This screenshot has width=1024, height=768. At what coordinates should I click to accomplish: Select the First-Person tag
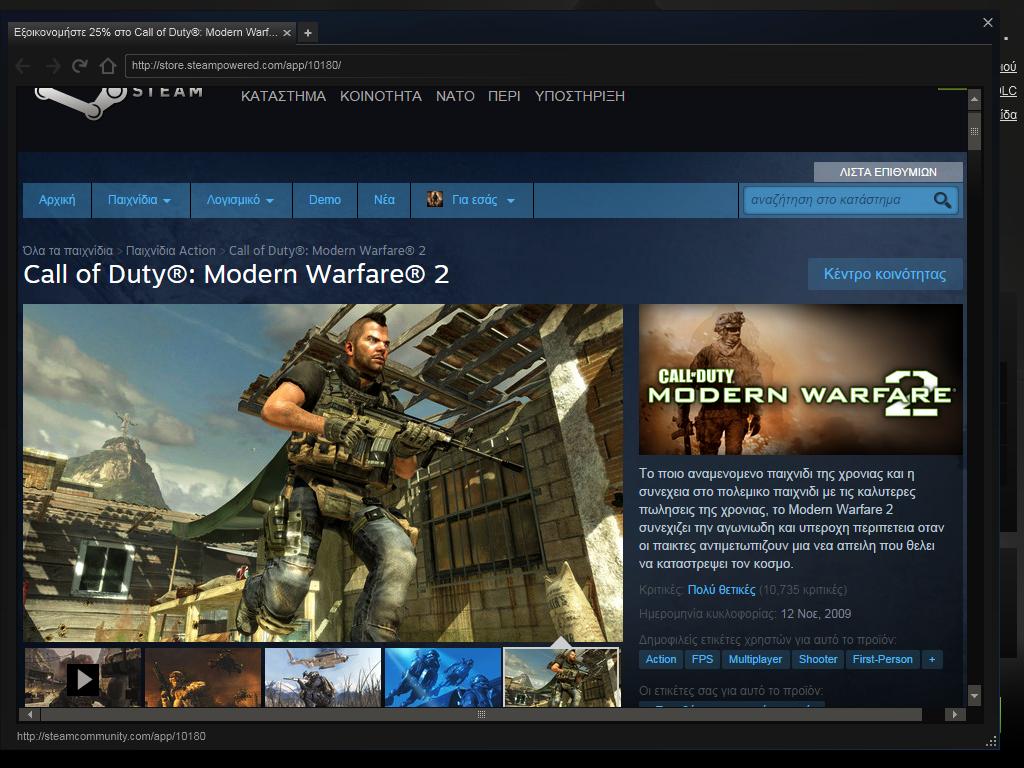click(882, 660)
